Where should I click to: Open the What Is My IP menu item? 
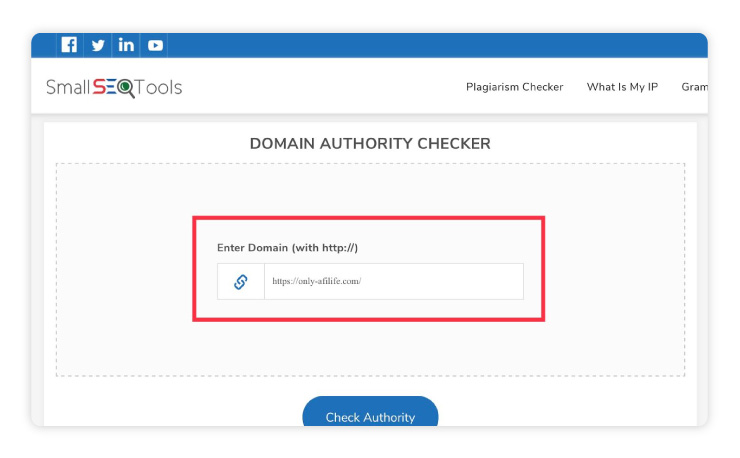click(x=622, y=87)
